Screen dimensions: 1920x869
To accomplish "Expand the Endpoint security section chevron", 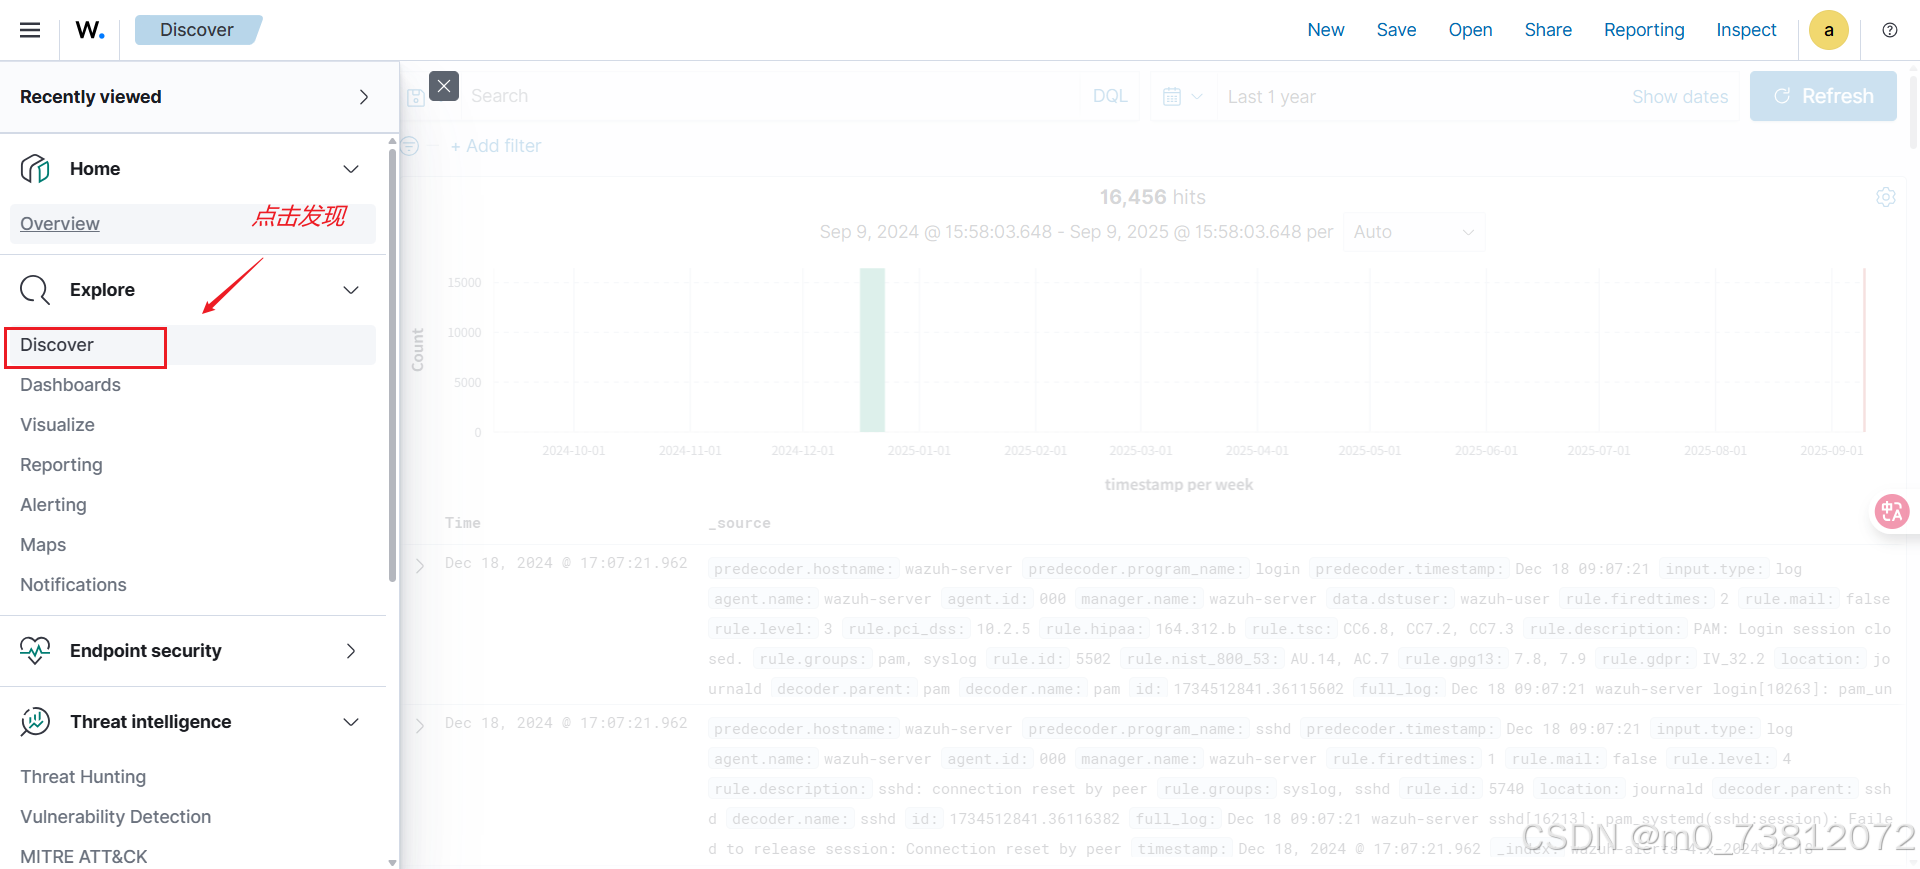I will 351,651.
